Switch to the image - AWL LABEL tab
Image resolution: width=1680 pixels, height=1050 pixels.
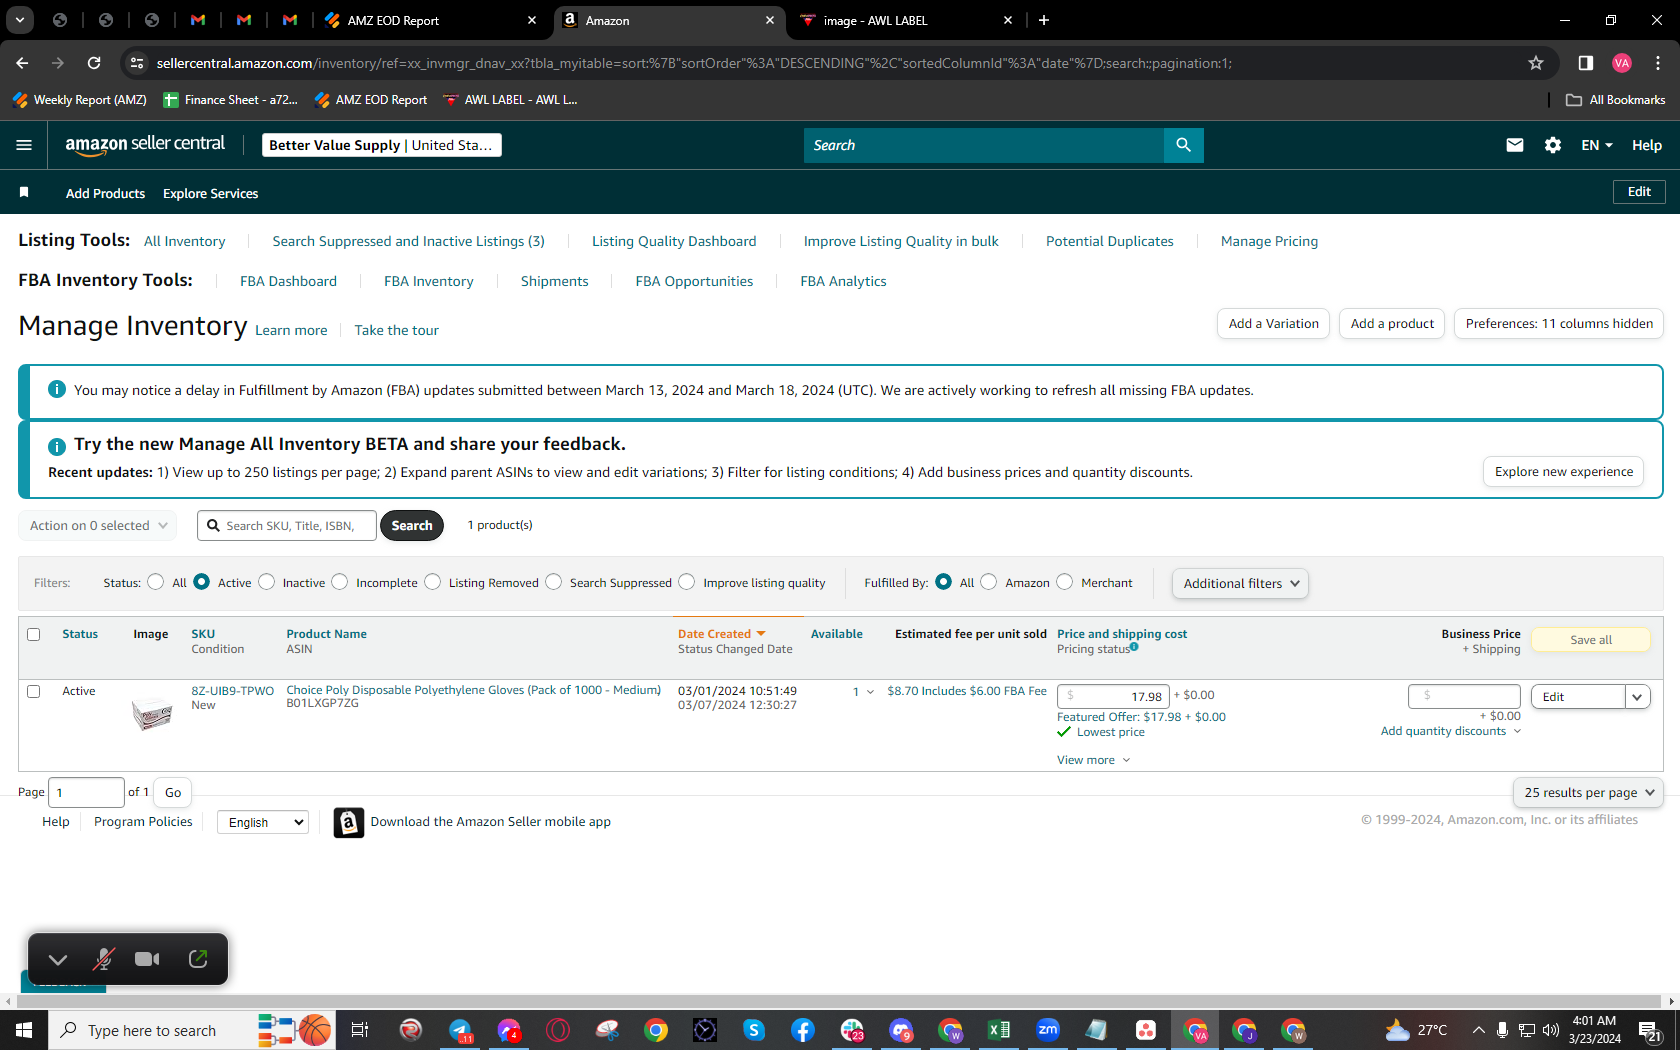coord(907,20)
